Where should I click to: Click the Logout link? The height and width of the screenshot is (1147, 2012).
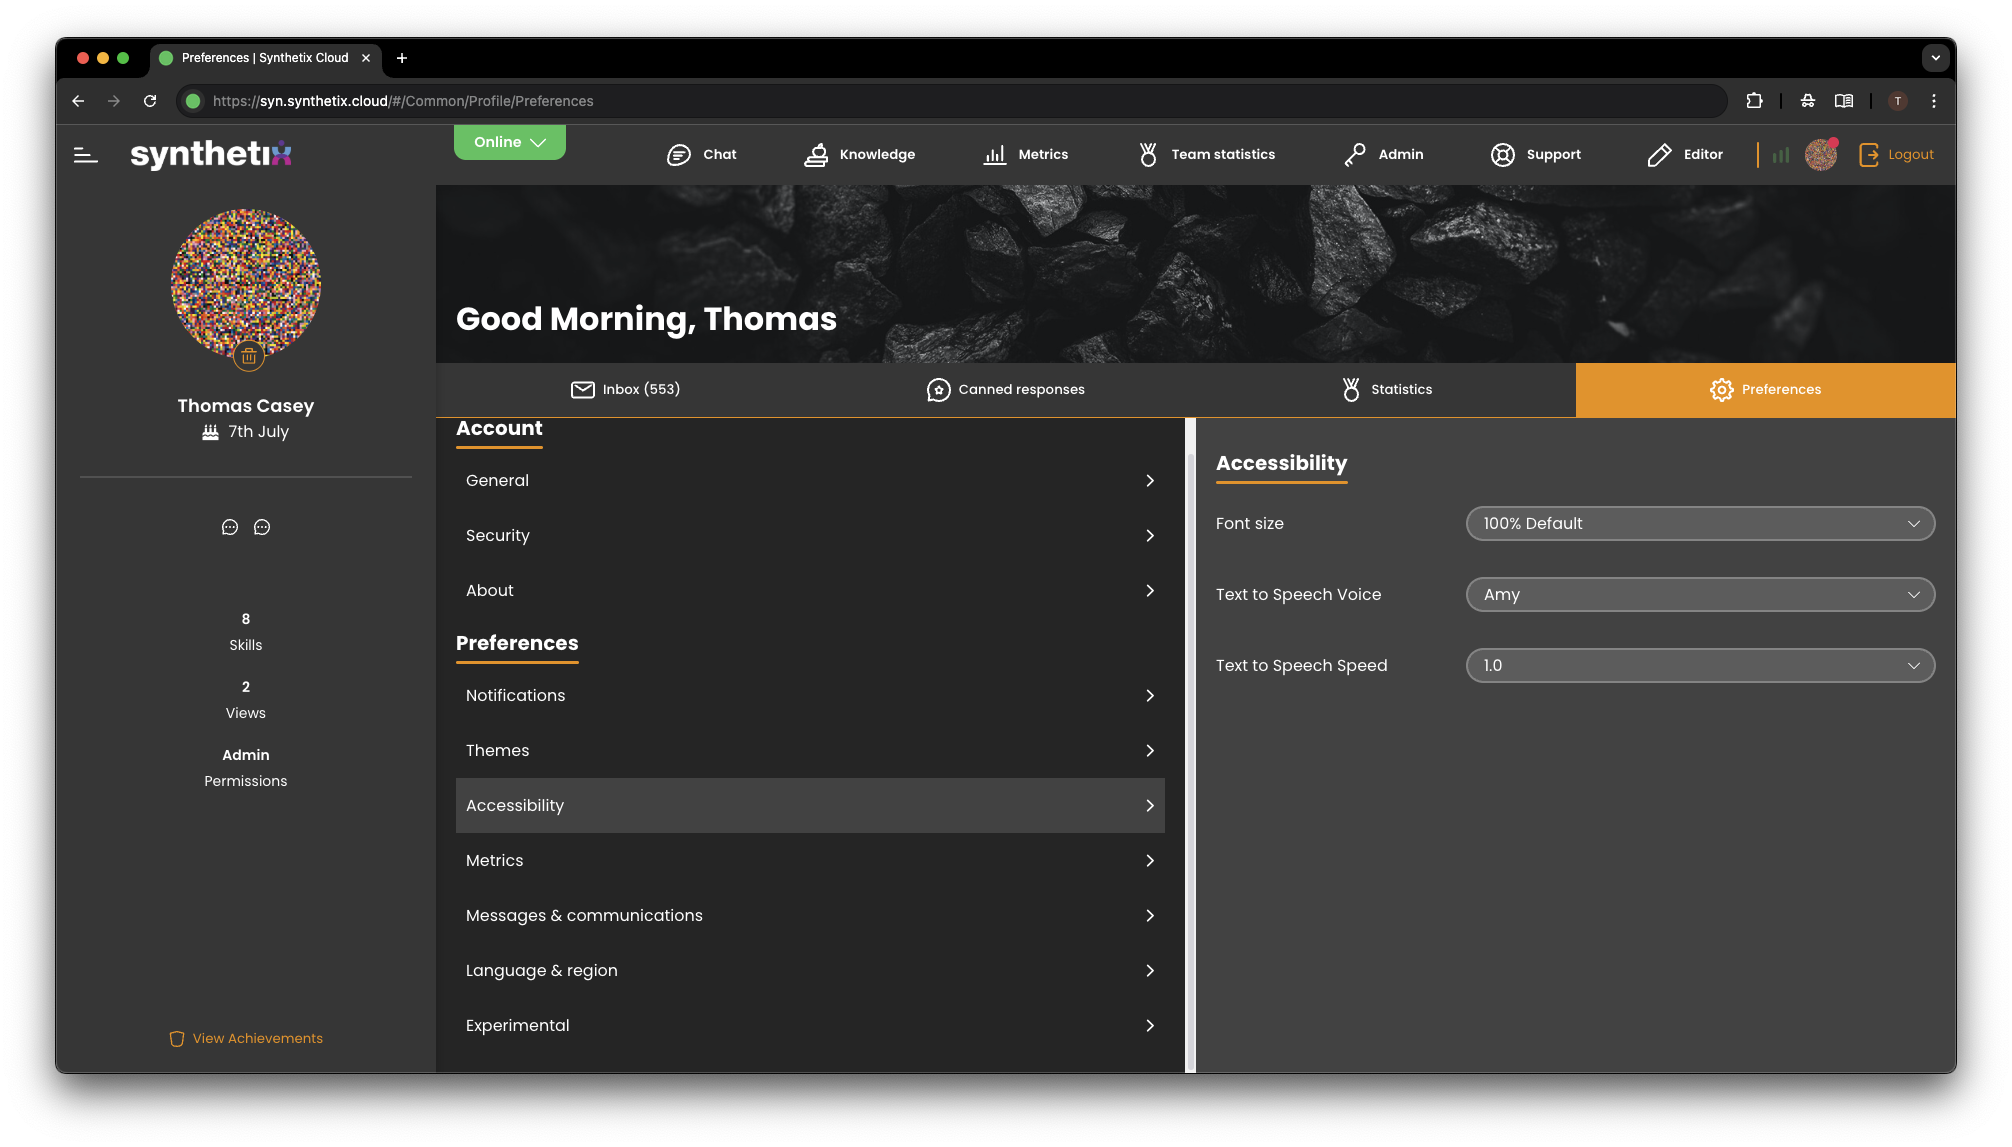coord(1897,155)
